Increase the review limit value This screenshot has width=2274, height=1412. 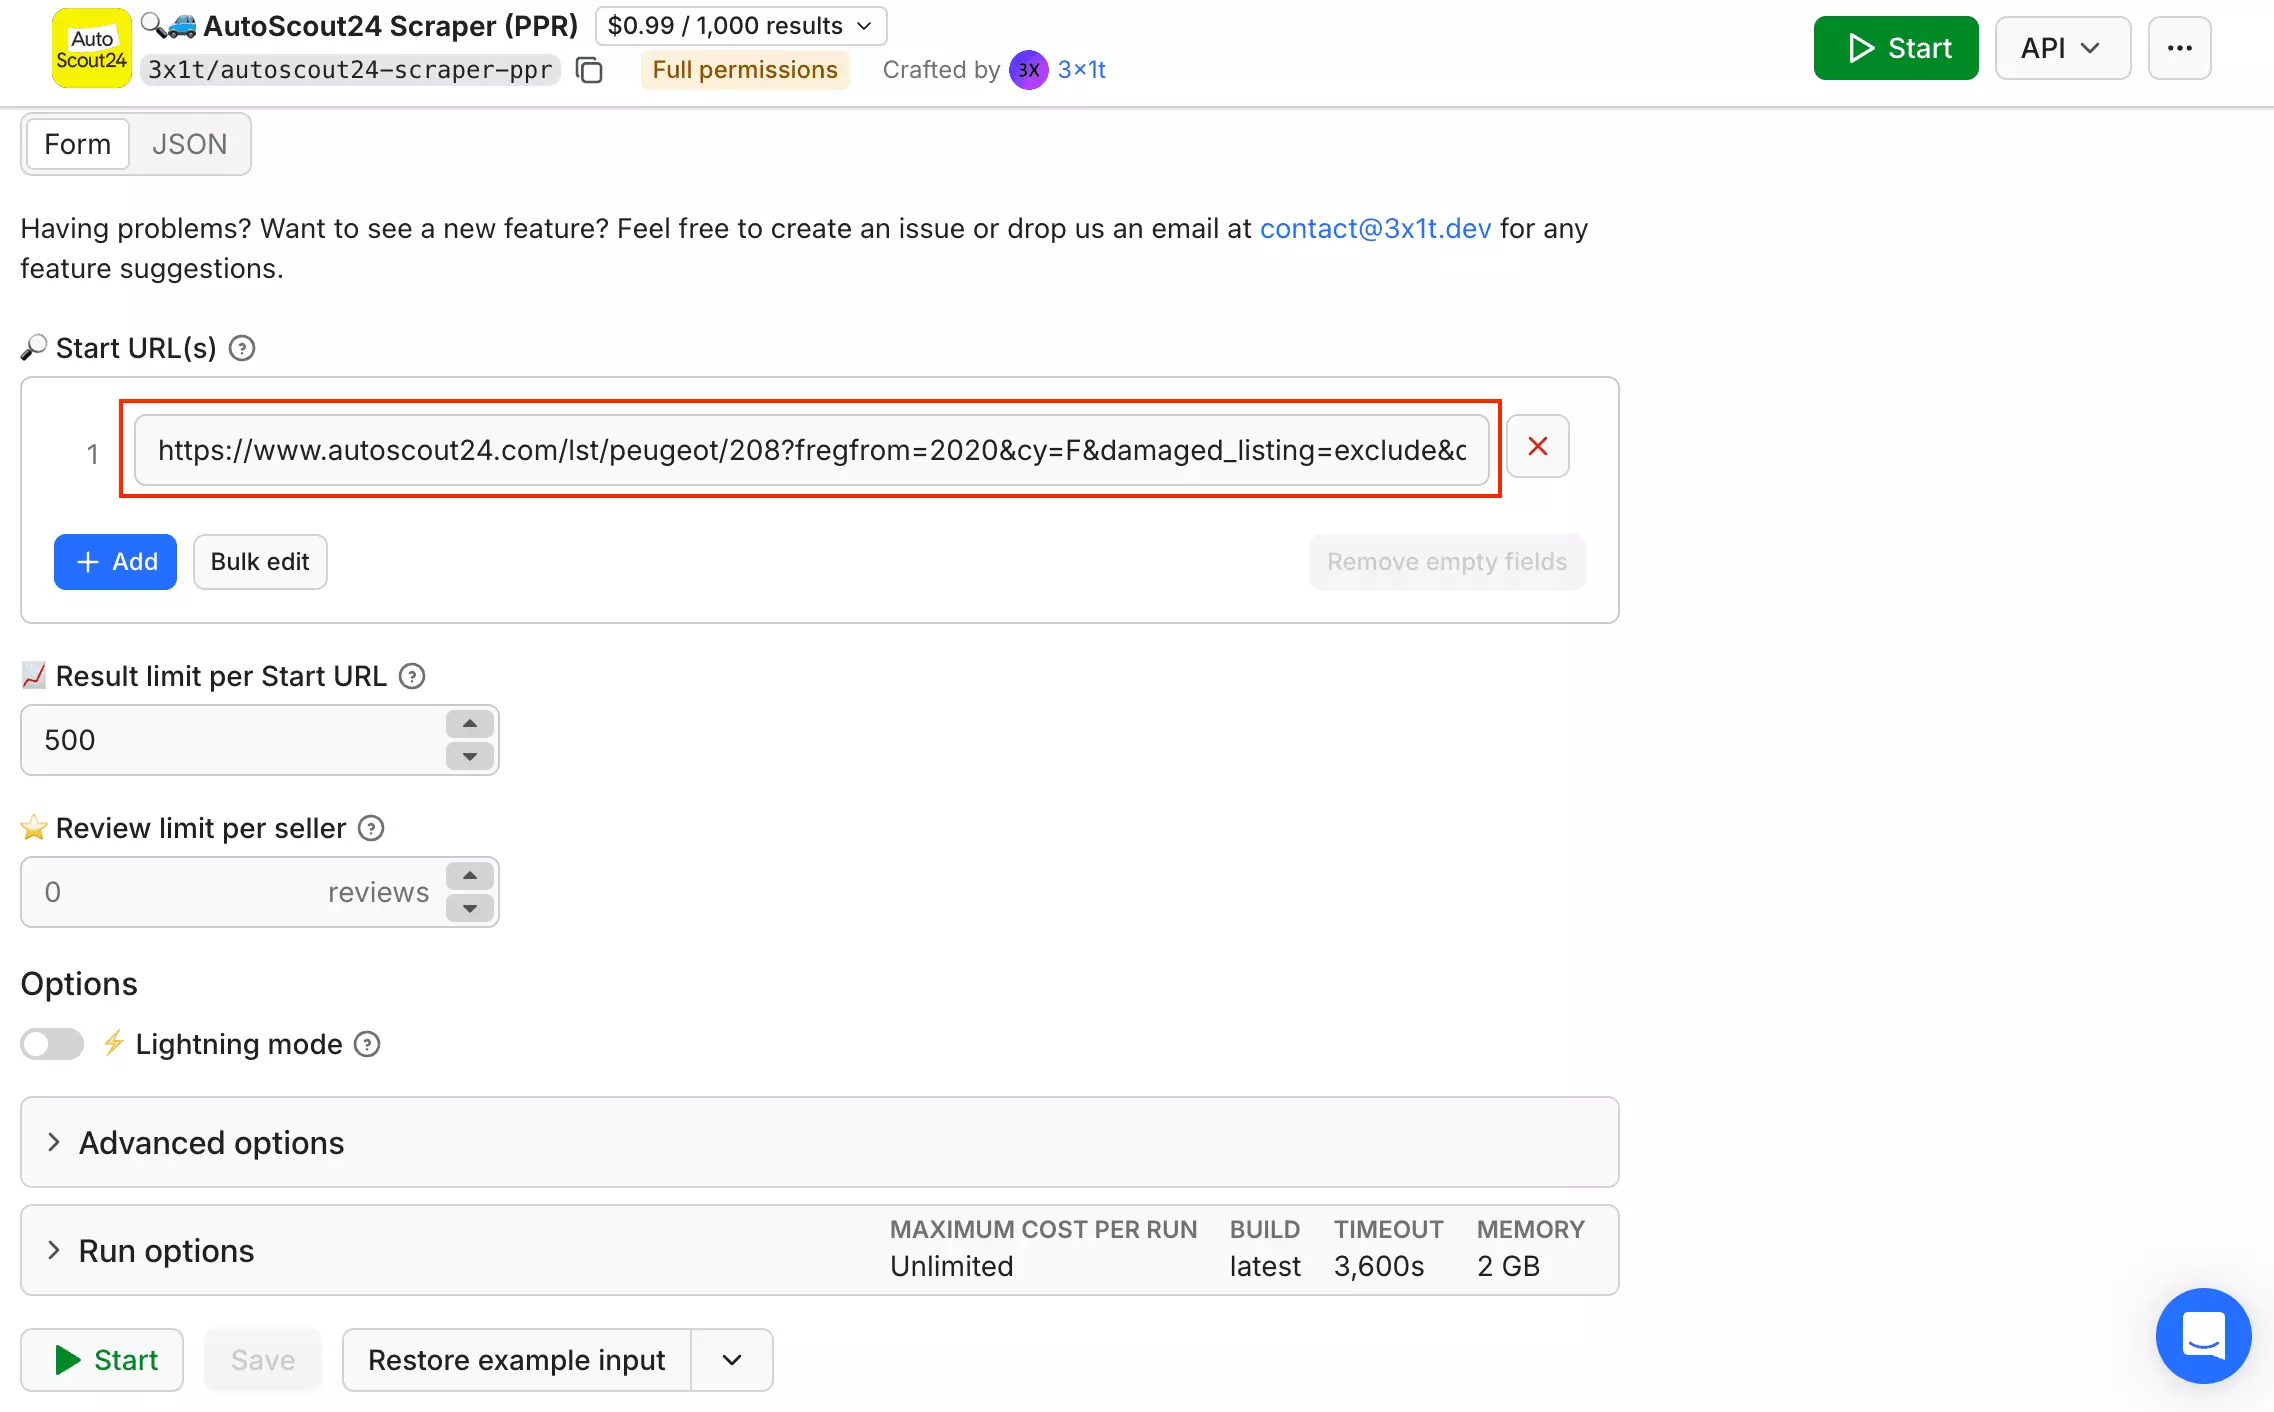point(470,876)
